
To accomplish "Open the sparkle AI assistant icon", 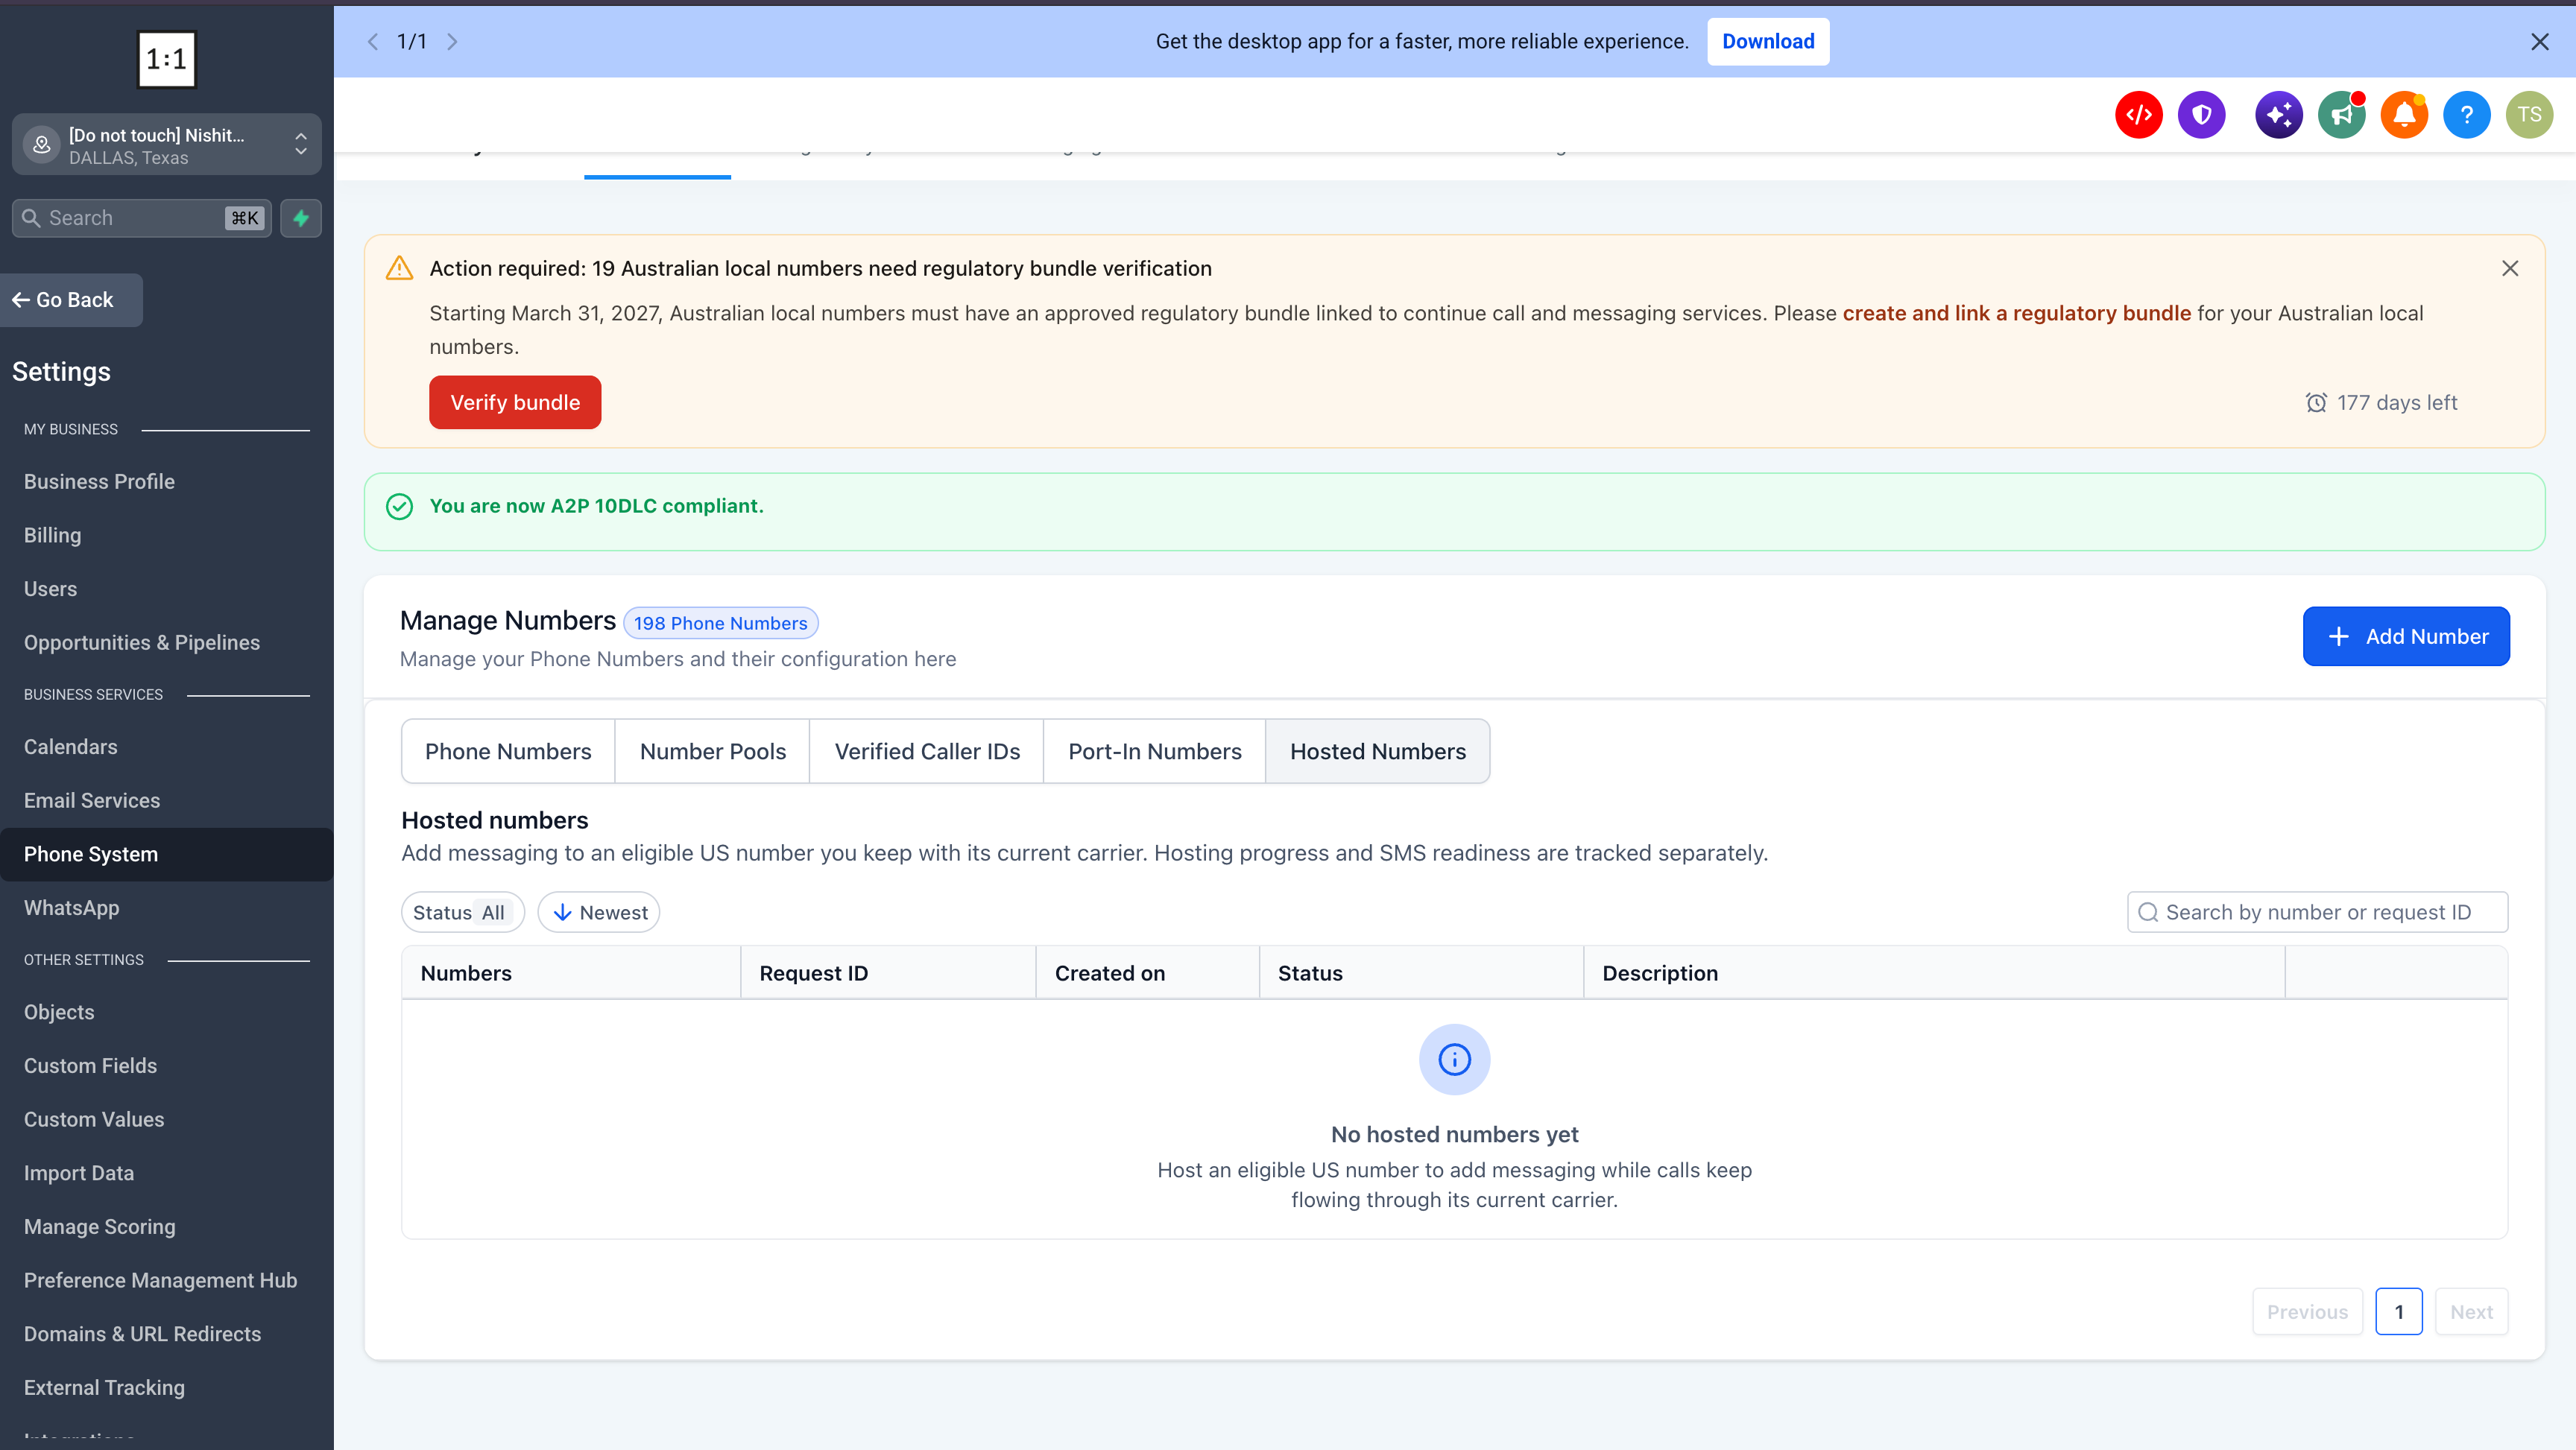I will coord(2278,115).
